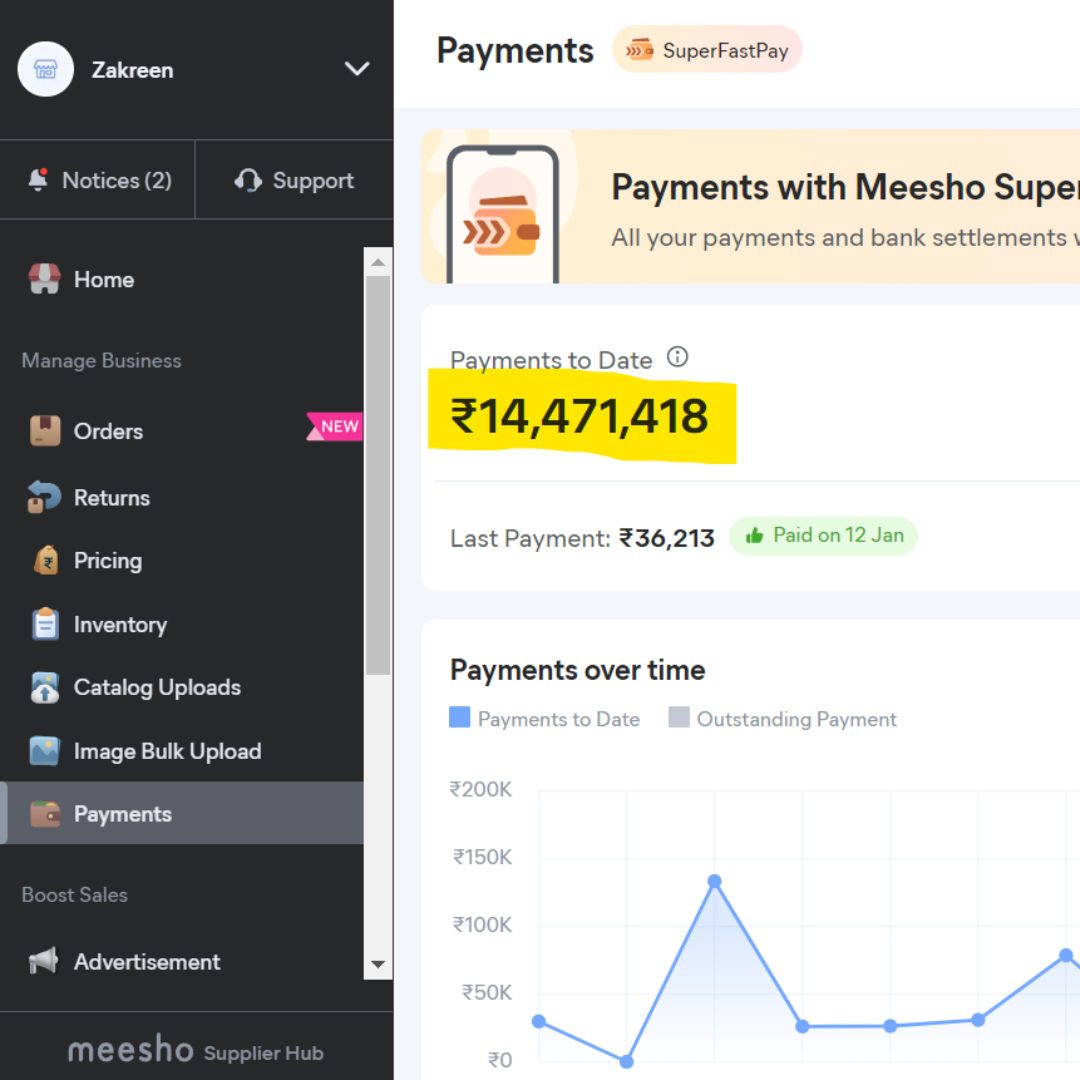Click the Returns arrow icon
This screenshot has height=1080, width=1080.
pyautogui.click(x=45, y=497)
